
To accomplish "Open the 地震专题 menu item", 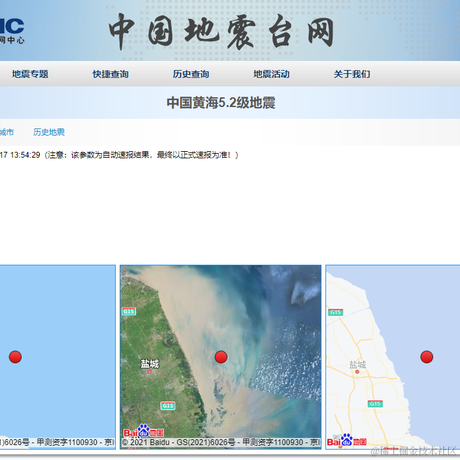I will (x=30, y=74).
